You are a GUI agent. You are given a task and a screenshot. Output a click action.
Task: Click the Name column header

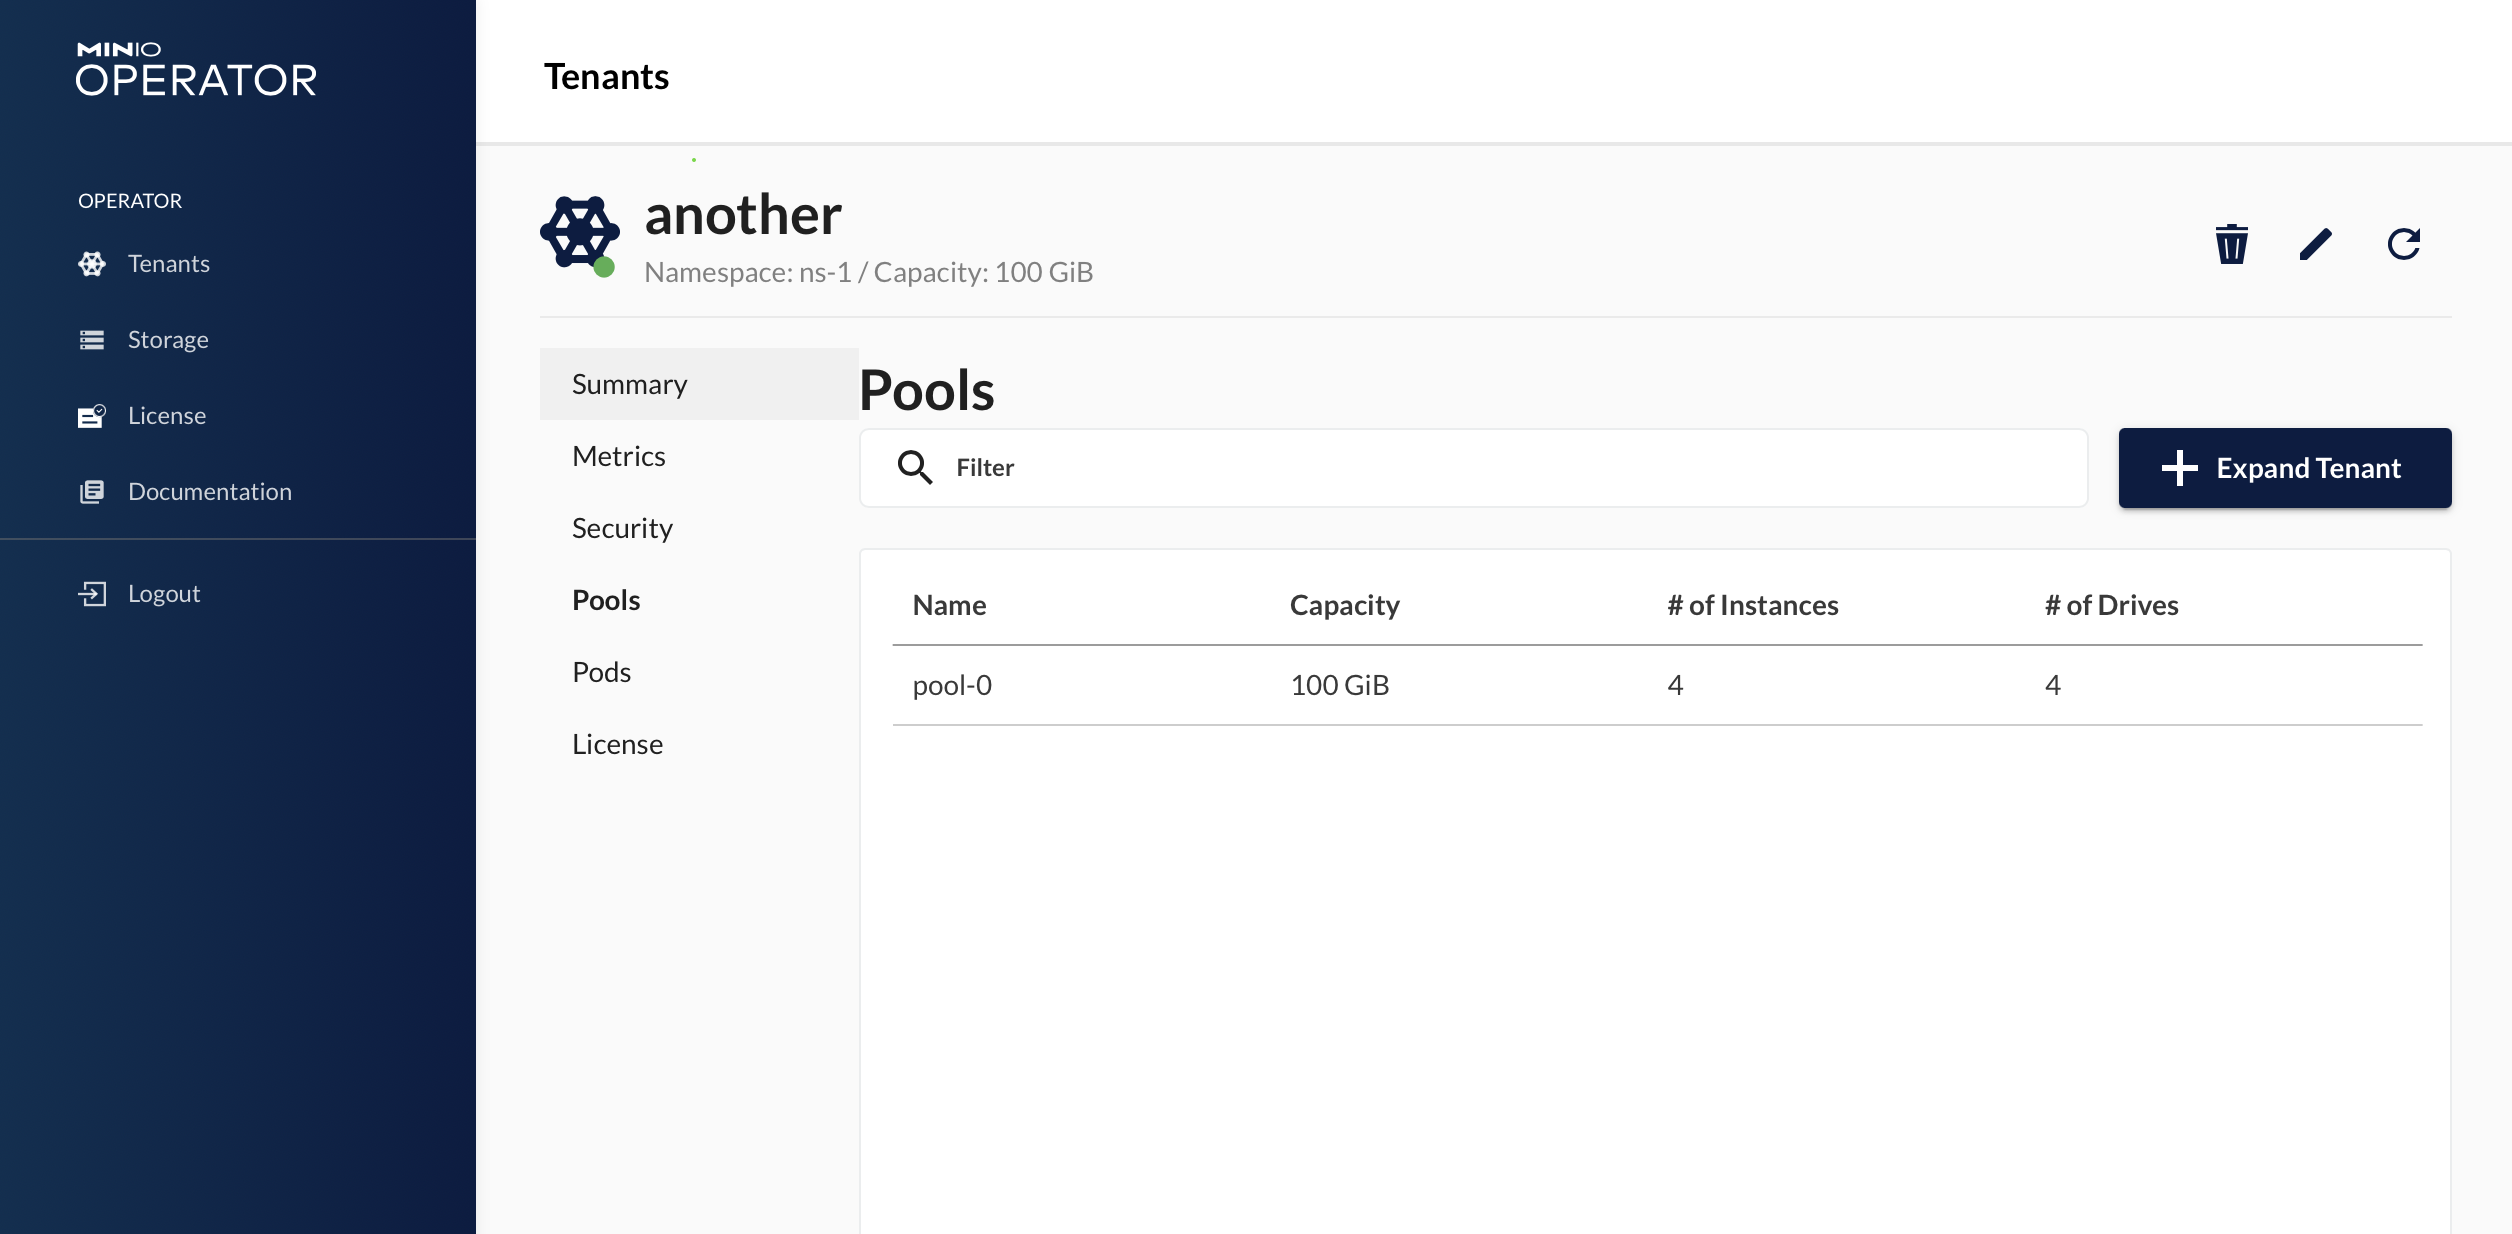coord(949,605)
